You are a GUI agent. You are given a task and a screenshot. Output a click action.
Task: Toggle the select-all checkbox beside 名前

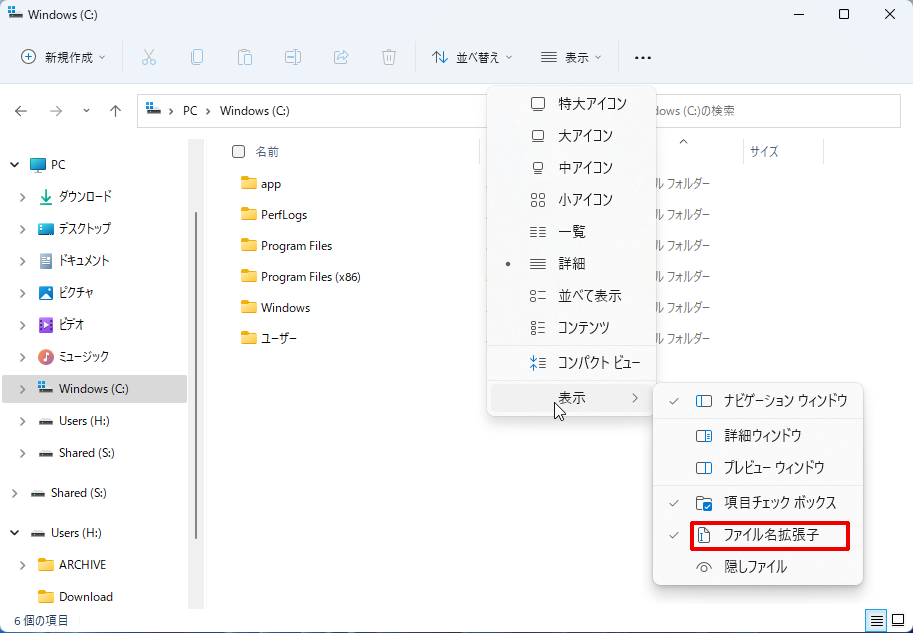[x=238, y=151]
